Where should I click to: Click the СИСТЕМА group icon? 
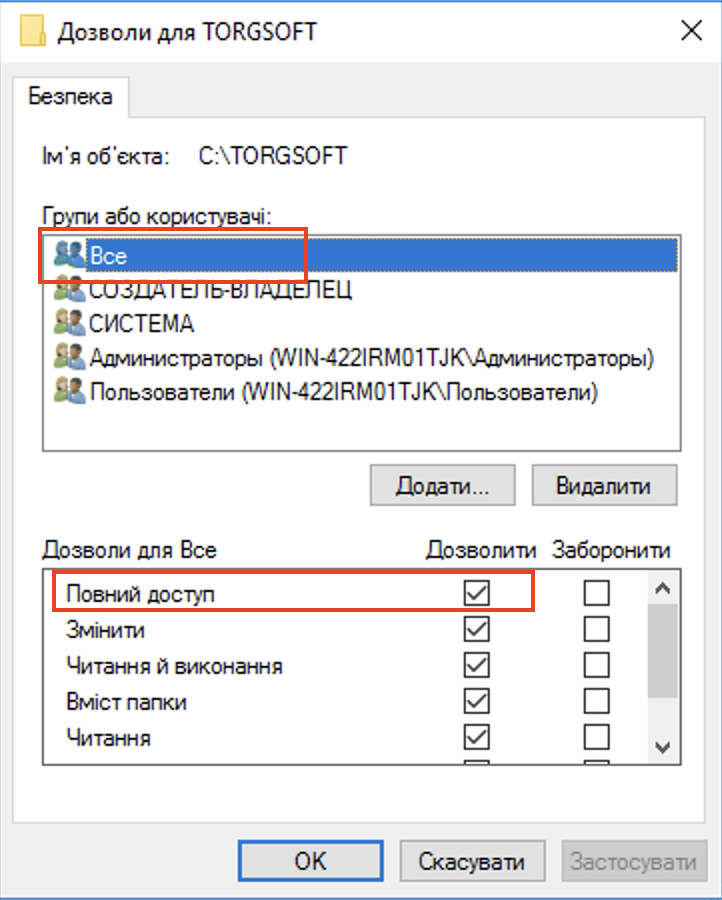pyautogui.click(x=69, y=323)
